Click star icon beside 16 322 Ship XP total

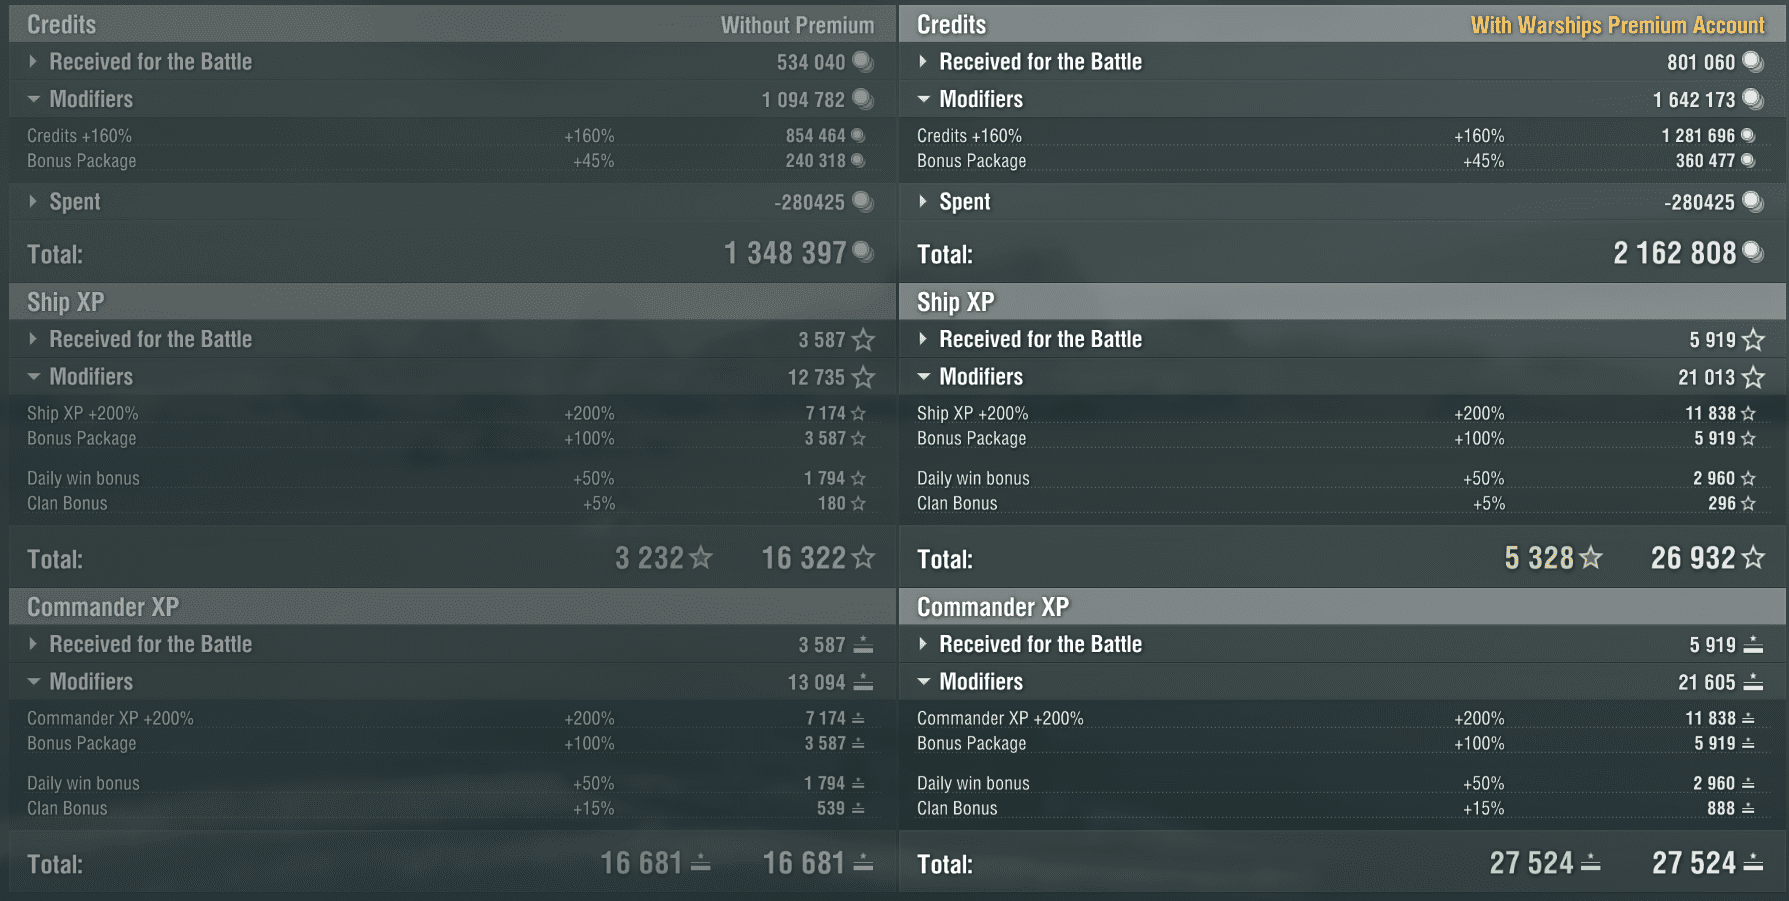tap(863, 558)
